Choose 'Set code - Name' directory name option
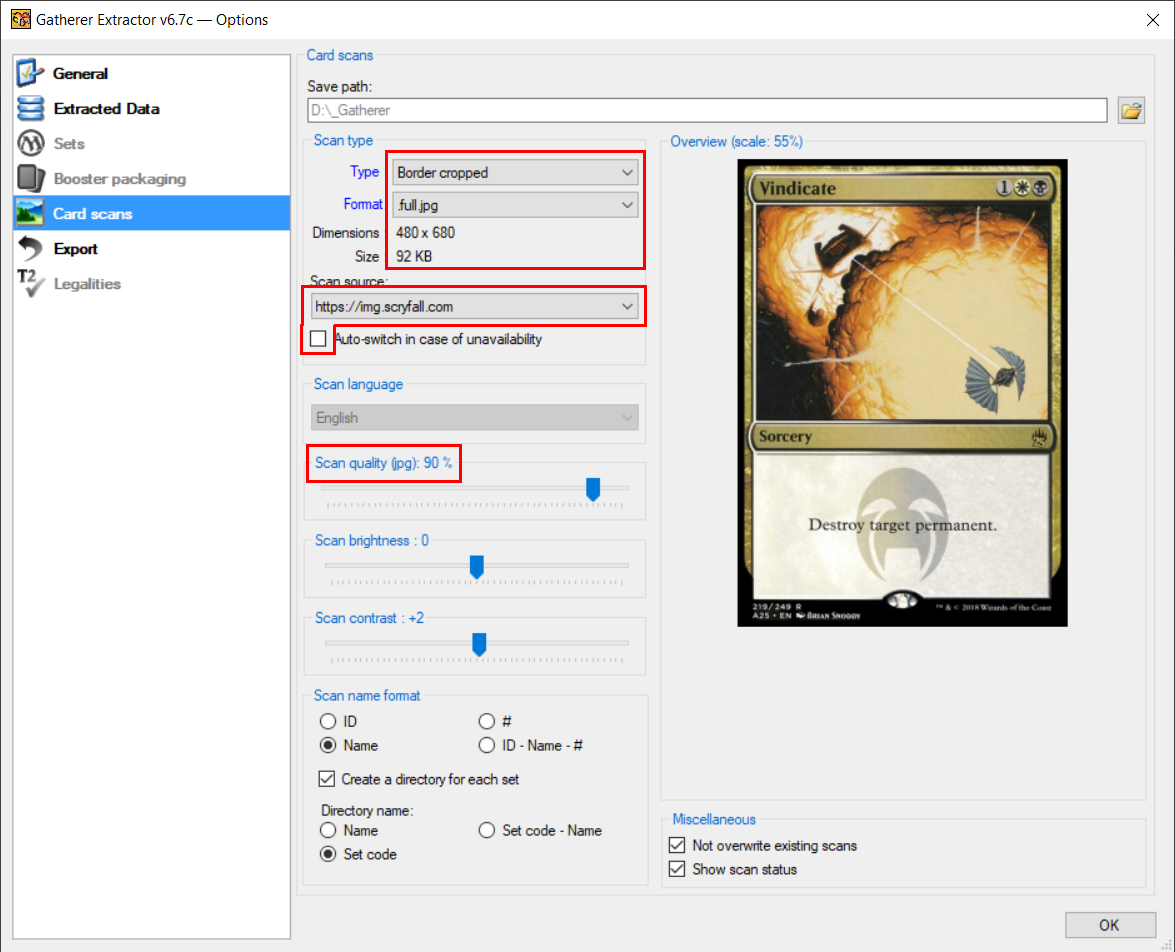1175x952 pixels. tap(487, 830)
